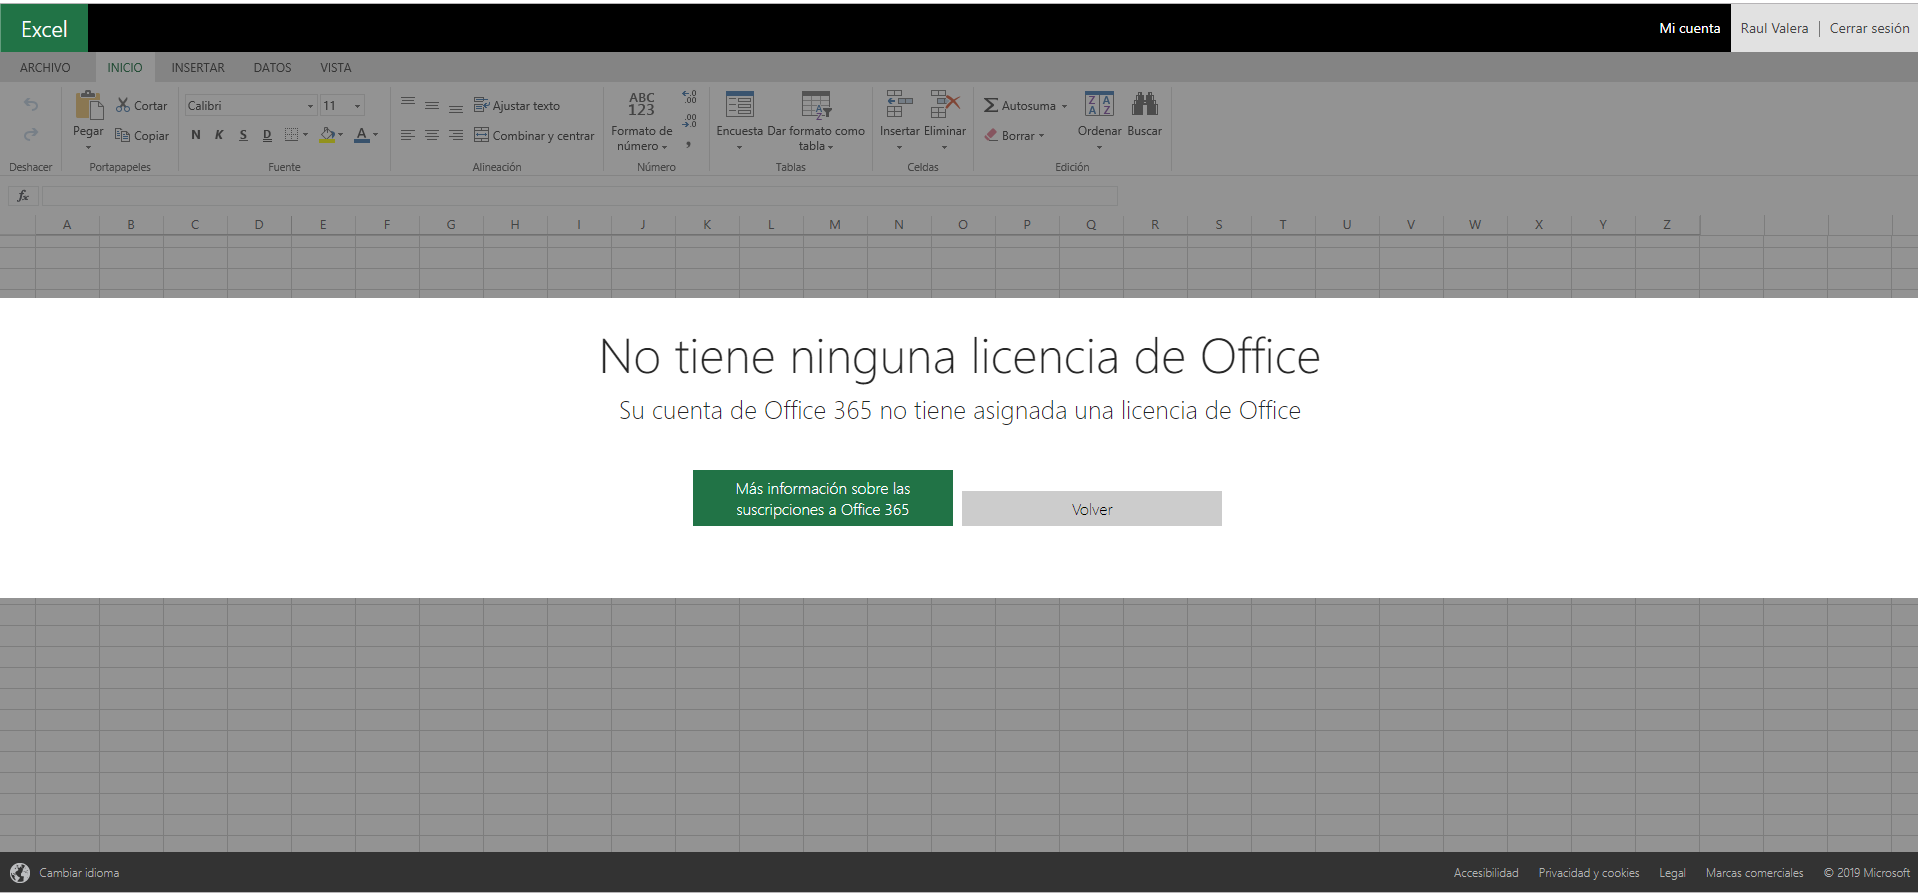The height and width of the screenshot is (895, 1918).
Task: Toggle Ajustar texto wrap option
Action: [517, 105]
